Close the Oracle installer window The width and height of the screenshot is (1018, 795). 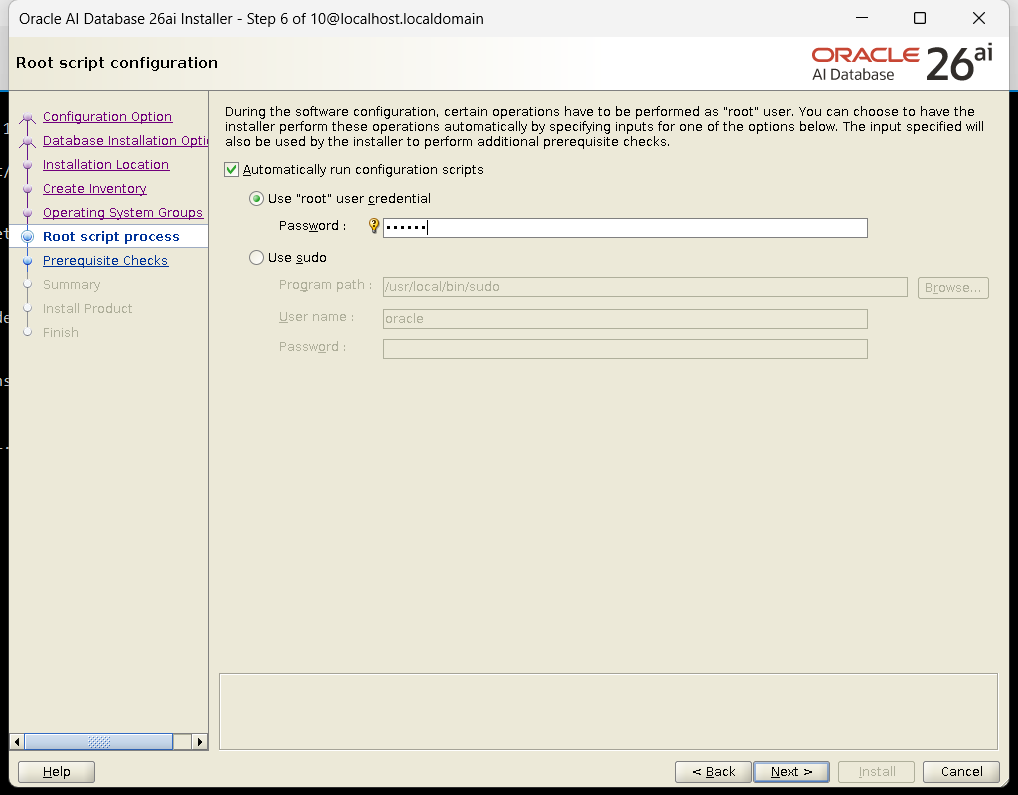click(x=979, y=18)
